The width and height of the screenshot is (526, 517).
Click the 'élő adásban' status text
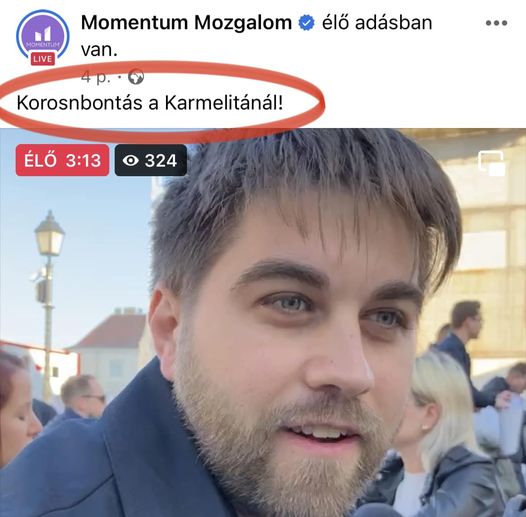pyautogui.click(x=377, y=23)
